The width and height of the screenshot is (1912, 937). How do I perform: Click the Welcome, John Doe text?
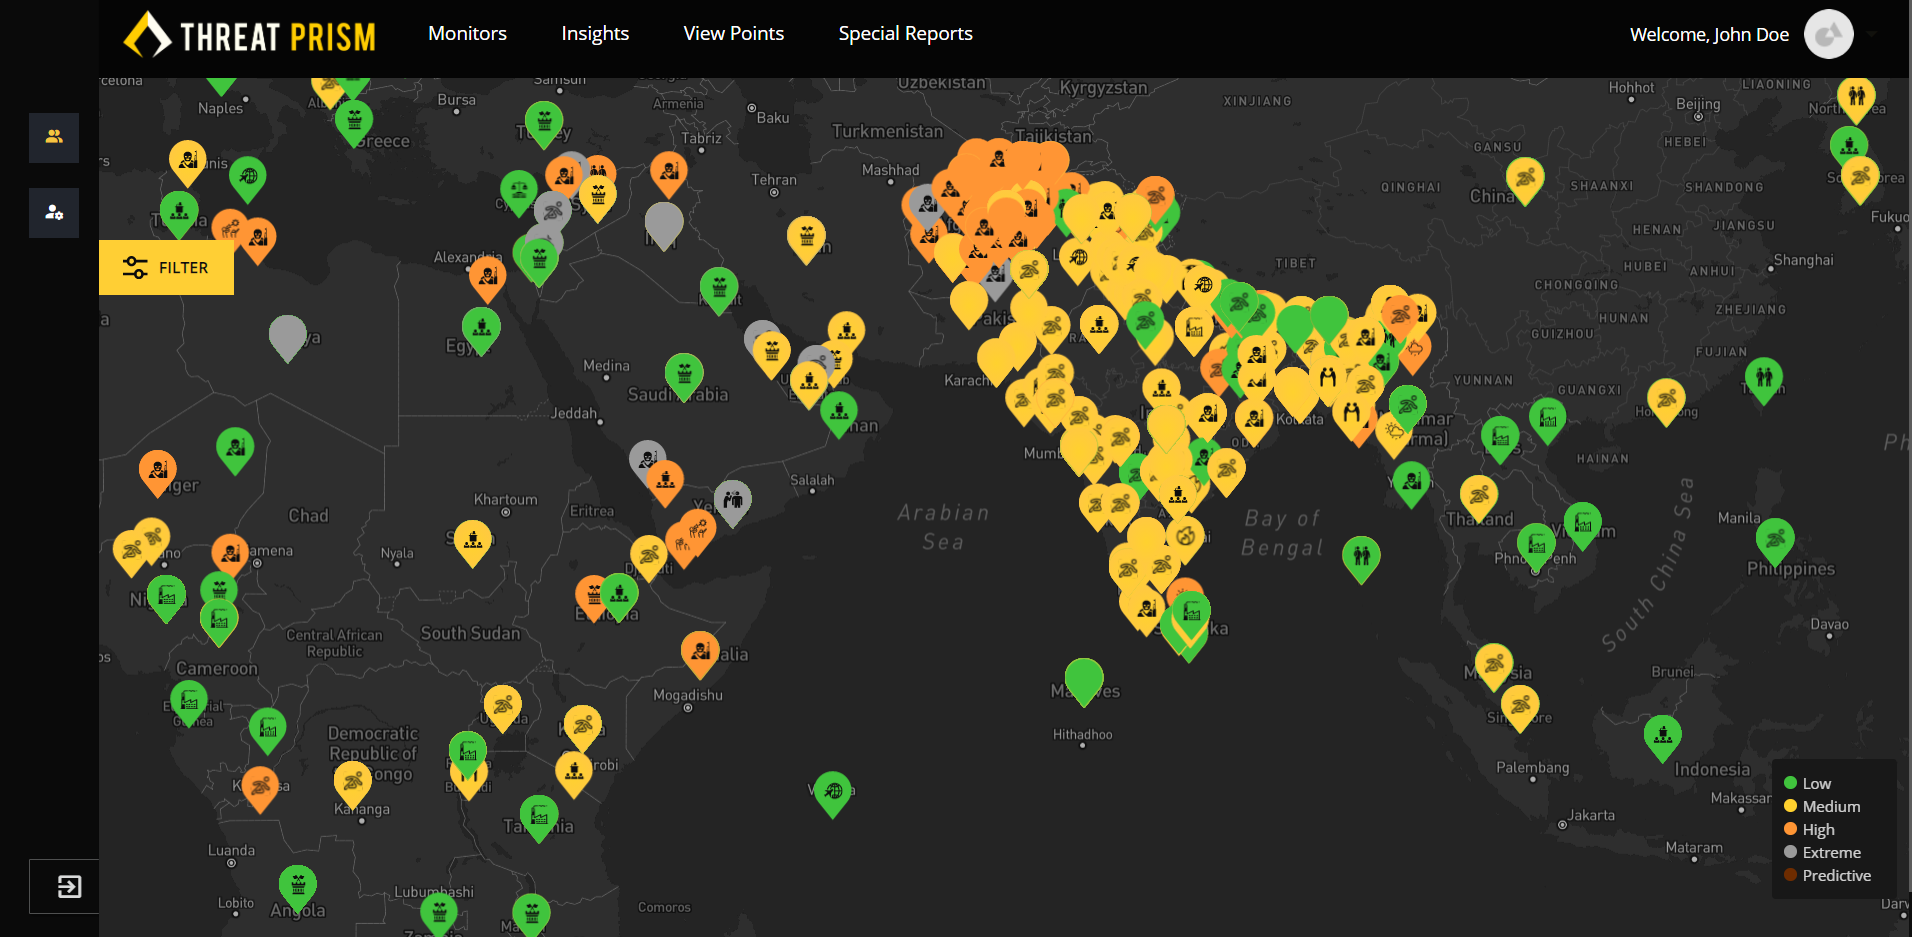click(x=1708, y=35)
